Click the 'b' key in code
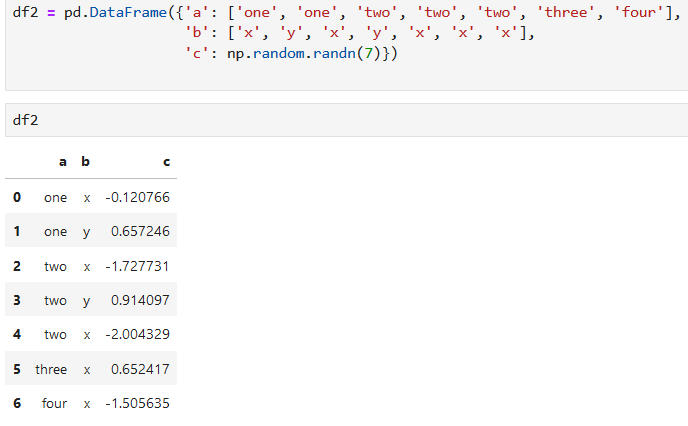This screenshot has height=426, width=688. coord(197,32)
